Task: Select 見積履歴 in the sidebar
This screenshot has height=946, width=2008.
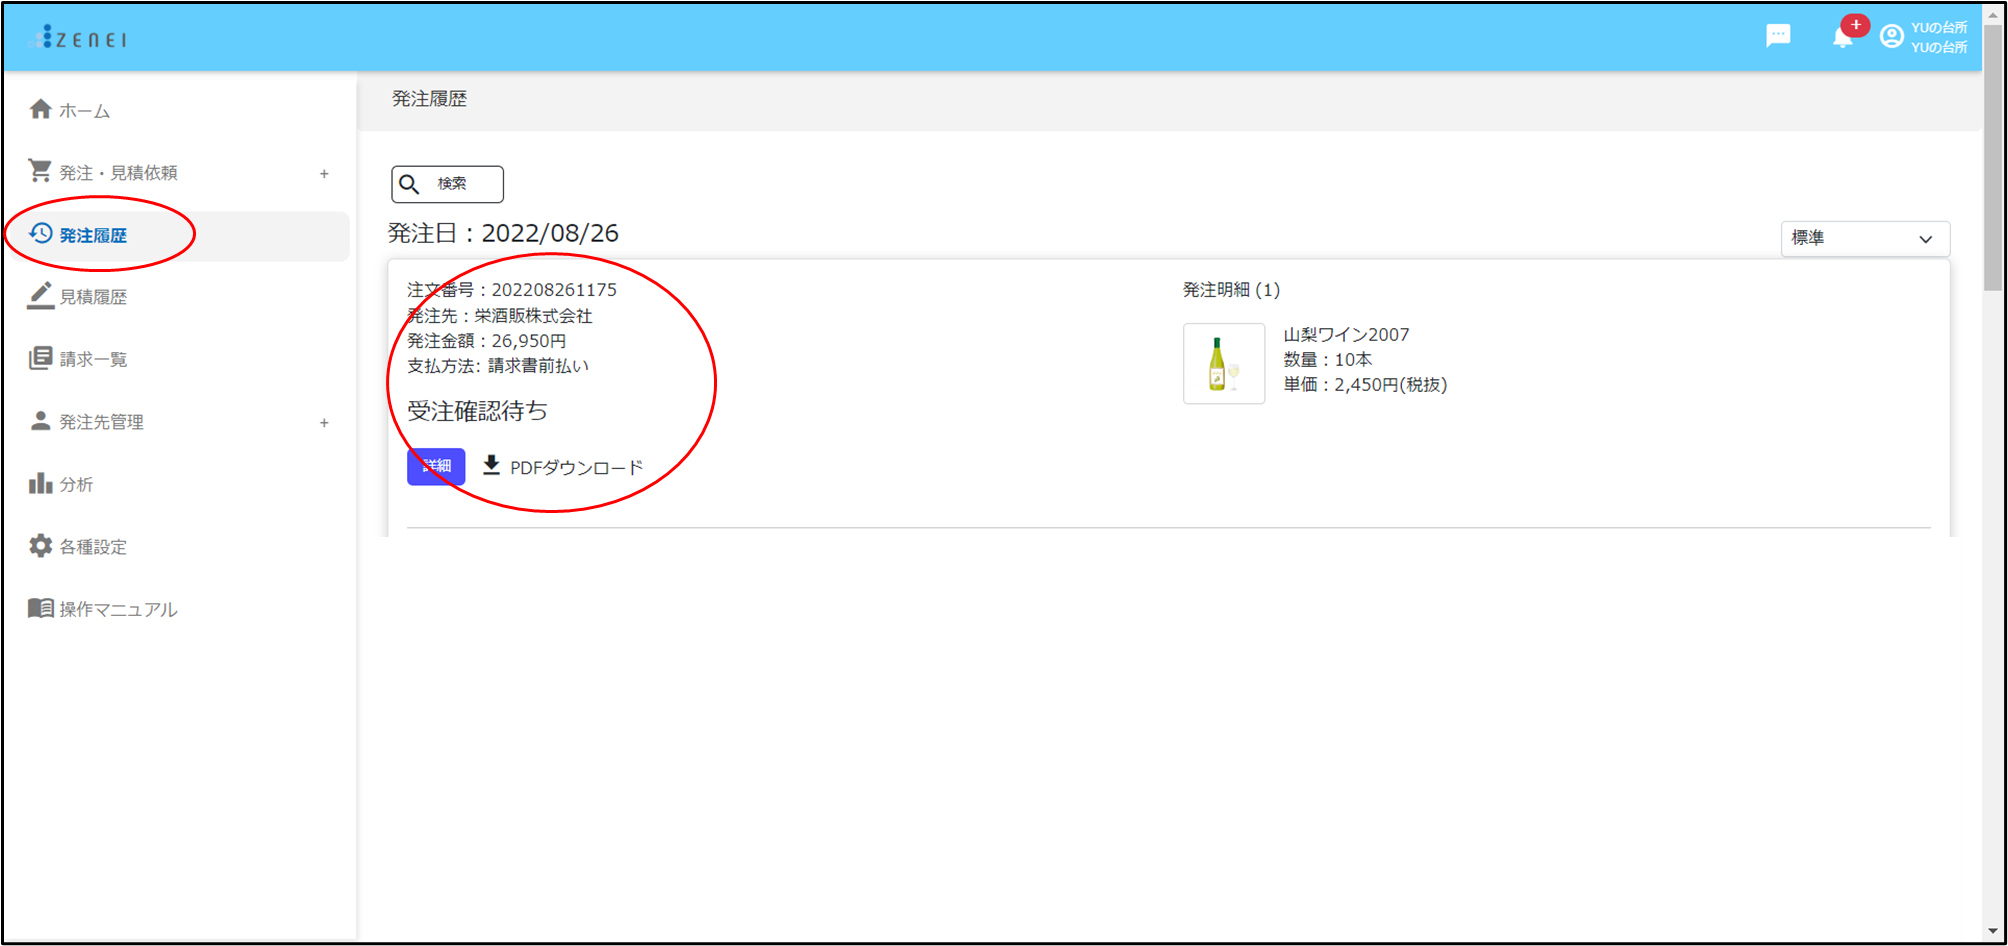Action: 93,297
